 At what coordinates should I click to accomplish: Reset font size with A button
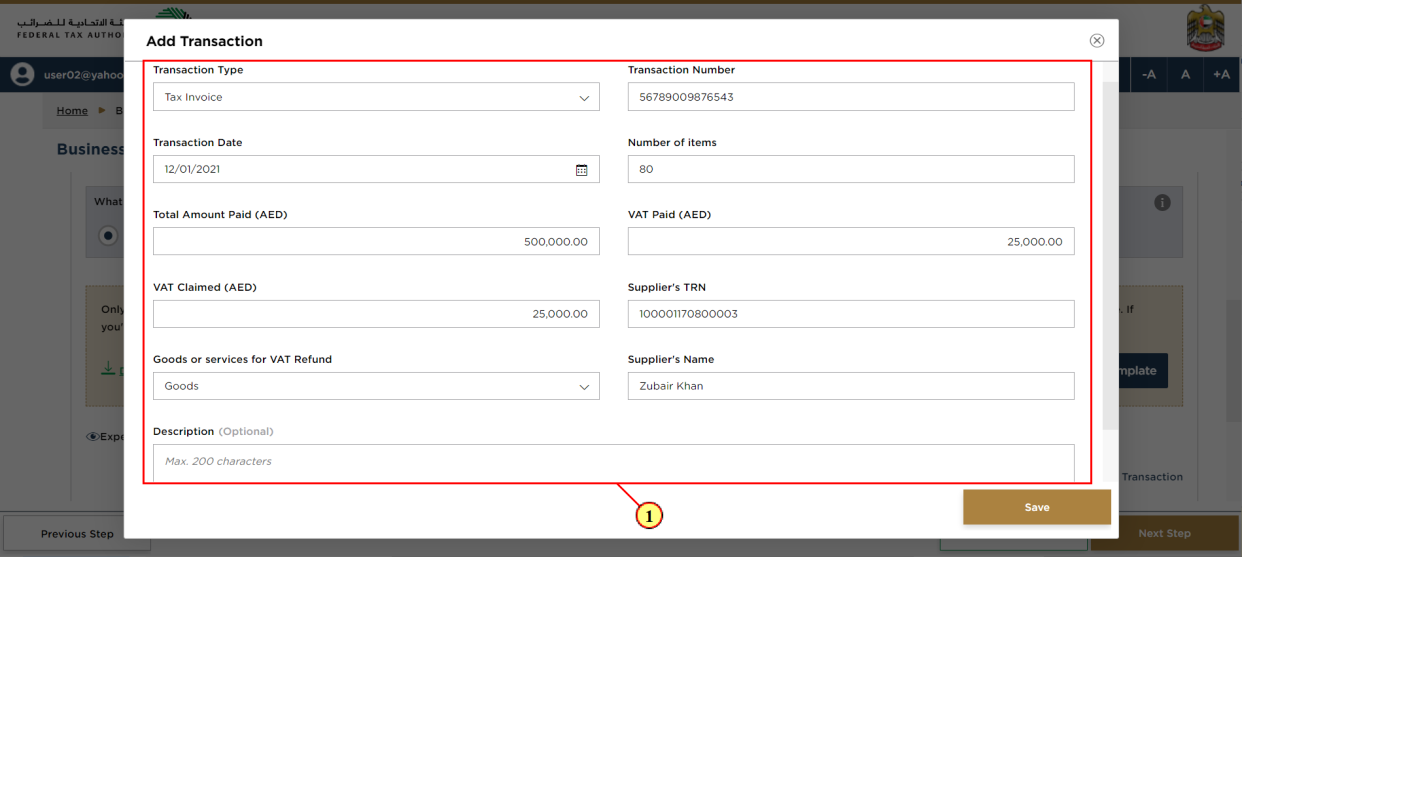pyautogui.click(x=1185, y=75)
